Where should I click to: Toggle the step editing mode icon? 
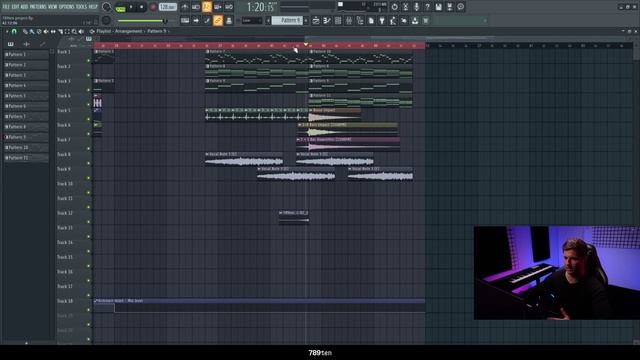click(x=207, y=20)
